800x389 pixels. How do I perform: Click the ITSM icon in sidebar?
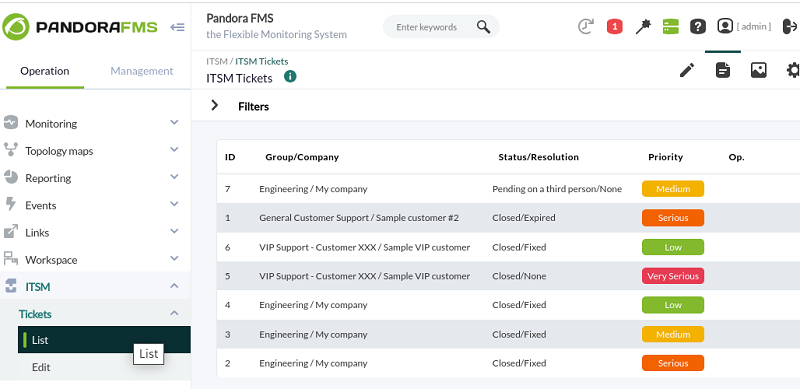[x=11, y=286]
